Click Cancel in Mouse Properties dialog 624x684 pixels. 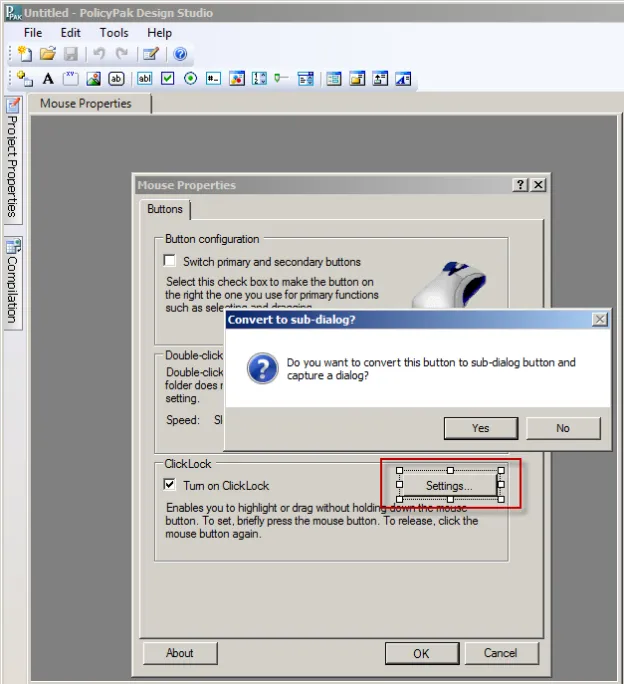(x=501, y=653)
